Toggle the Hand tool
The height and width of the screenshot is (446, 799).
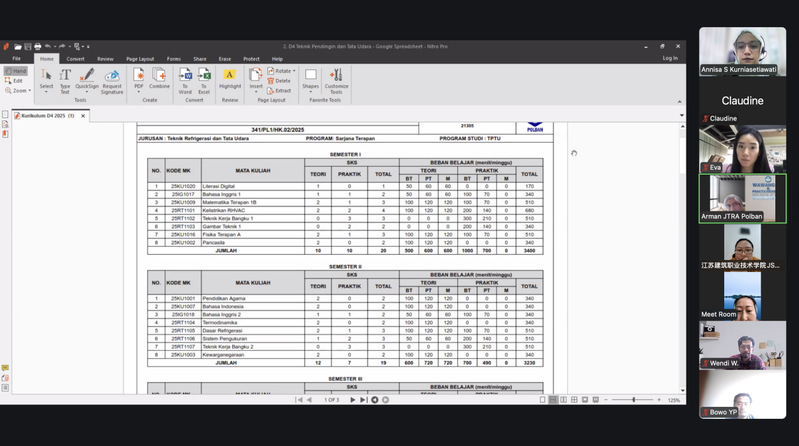coord(17,72)
